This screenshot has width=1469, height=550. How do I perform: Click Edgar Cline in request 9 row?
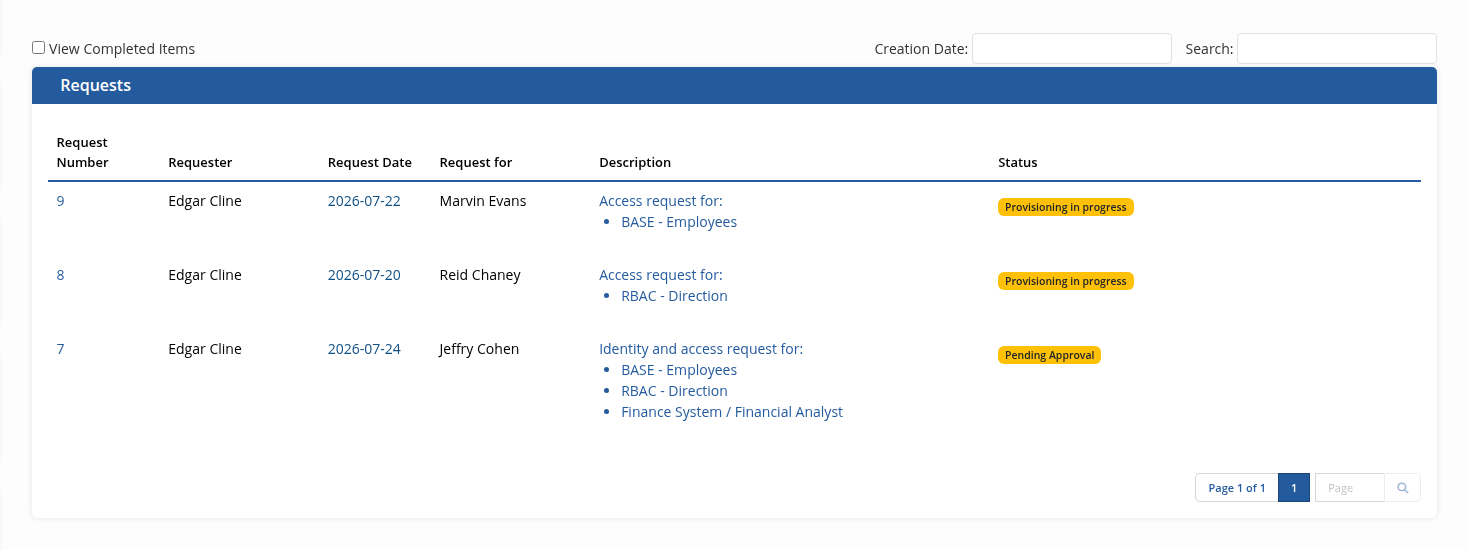[x=205, y=201]
